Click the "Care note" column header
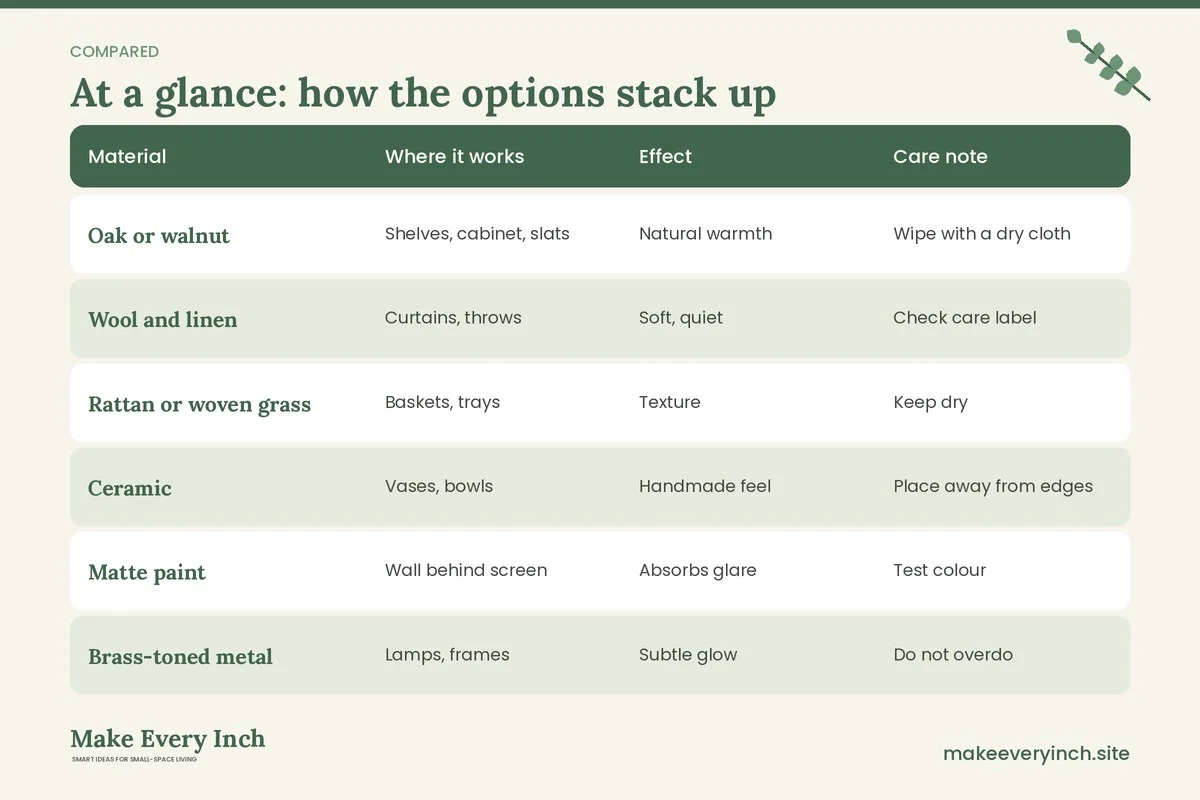Viewport: 1200px width, 800px height. coord(940,156)
